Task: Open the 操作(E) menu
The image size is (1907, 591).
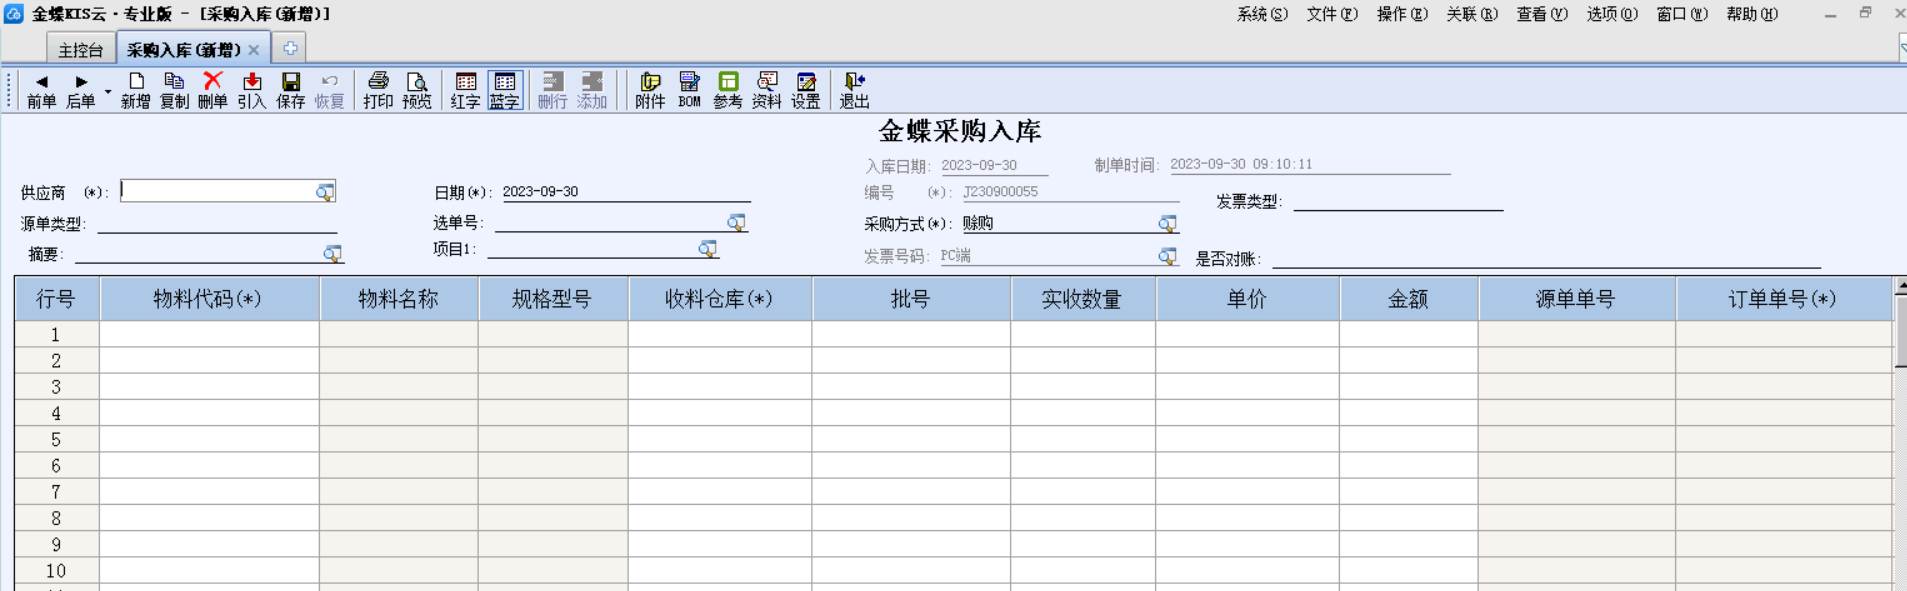Action: (x=1402, y=14)
